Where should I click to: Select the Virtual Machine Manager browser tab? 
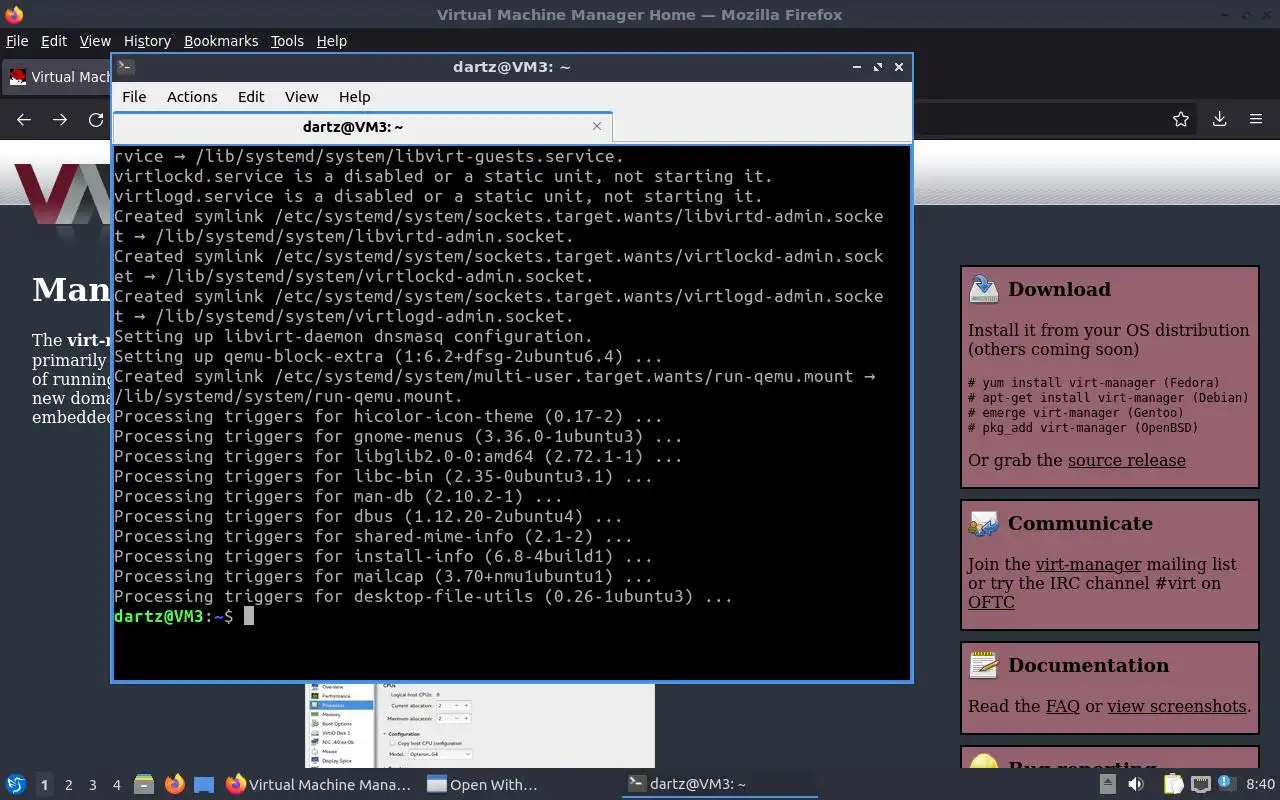pos(58,77)
